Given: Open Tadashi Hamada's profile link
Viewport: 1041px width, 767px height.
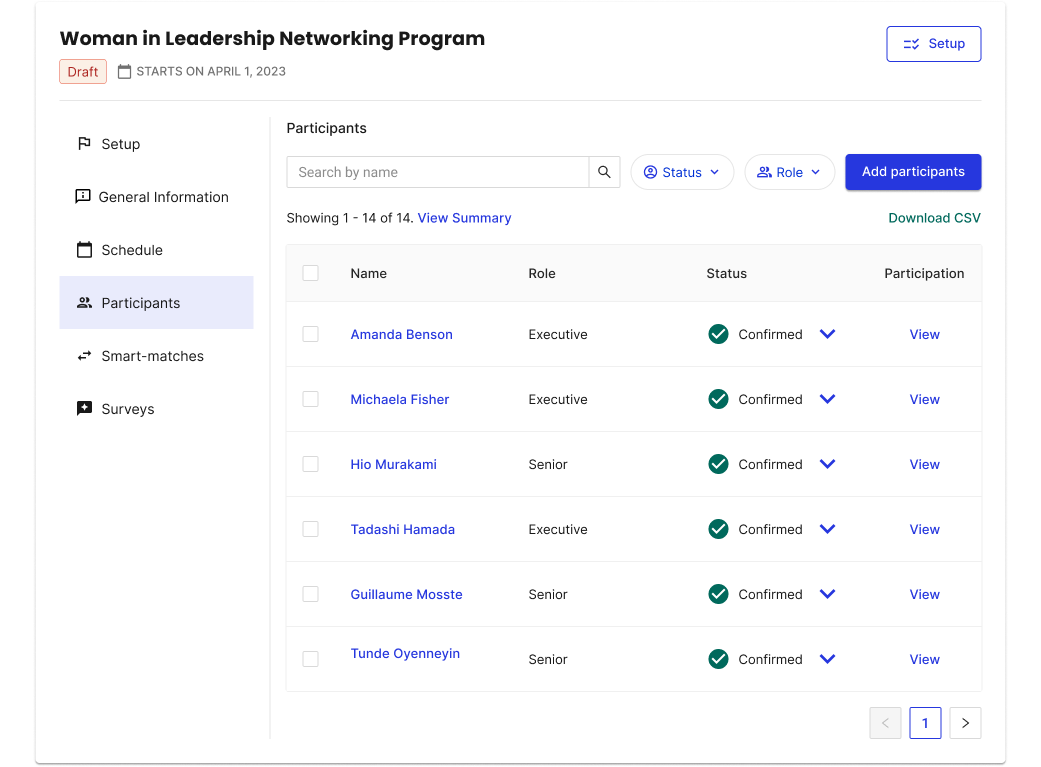Looking at the screenshot, I should pos(402,529).
